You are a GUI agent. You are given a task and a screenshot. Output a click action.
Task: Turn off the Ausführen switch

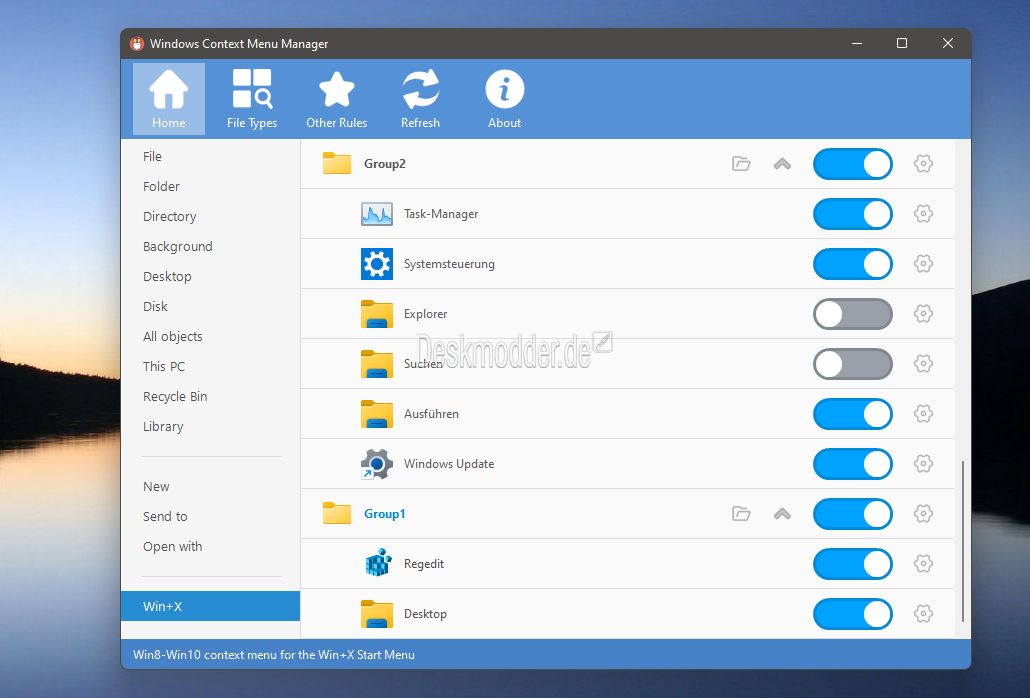(853, 414)
